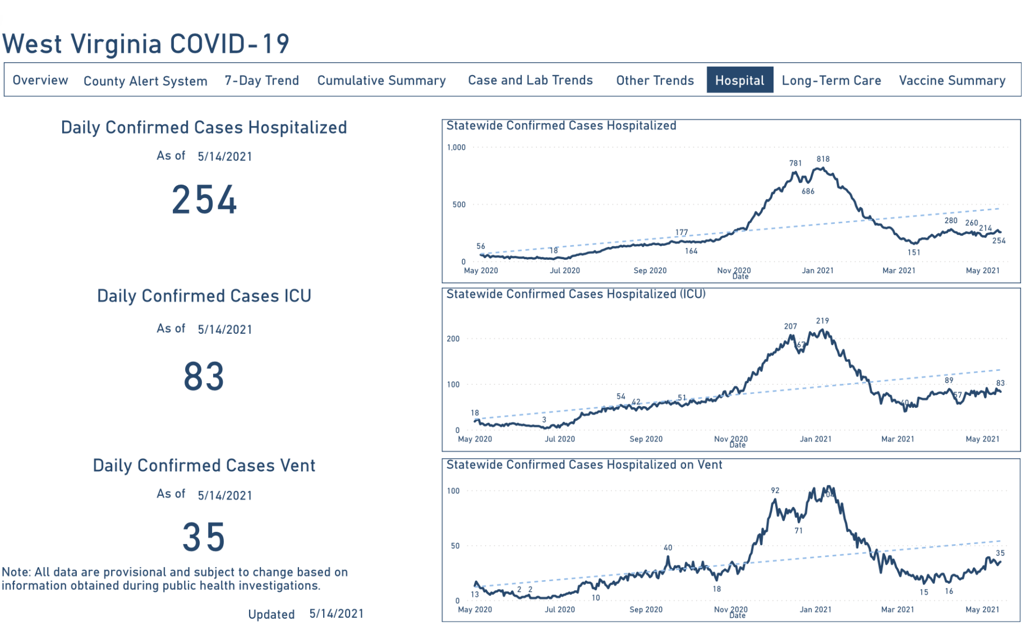This screenshot has width=1035, height=630.
Task: Click the West Virginia COVID-19 heading
Action: [x=146, y=43]
